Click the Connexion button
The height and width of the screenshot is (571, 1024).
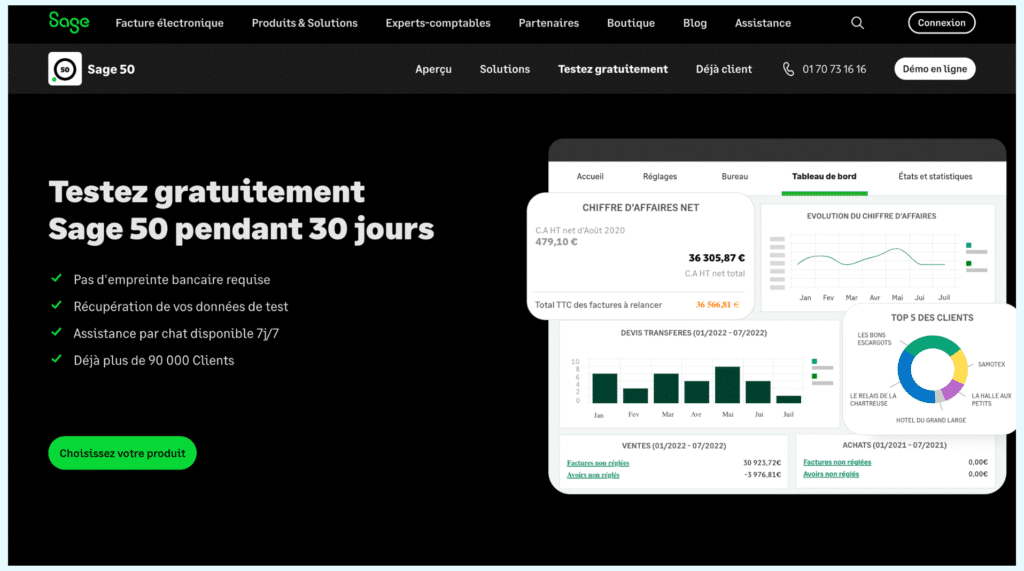point(941,23)
